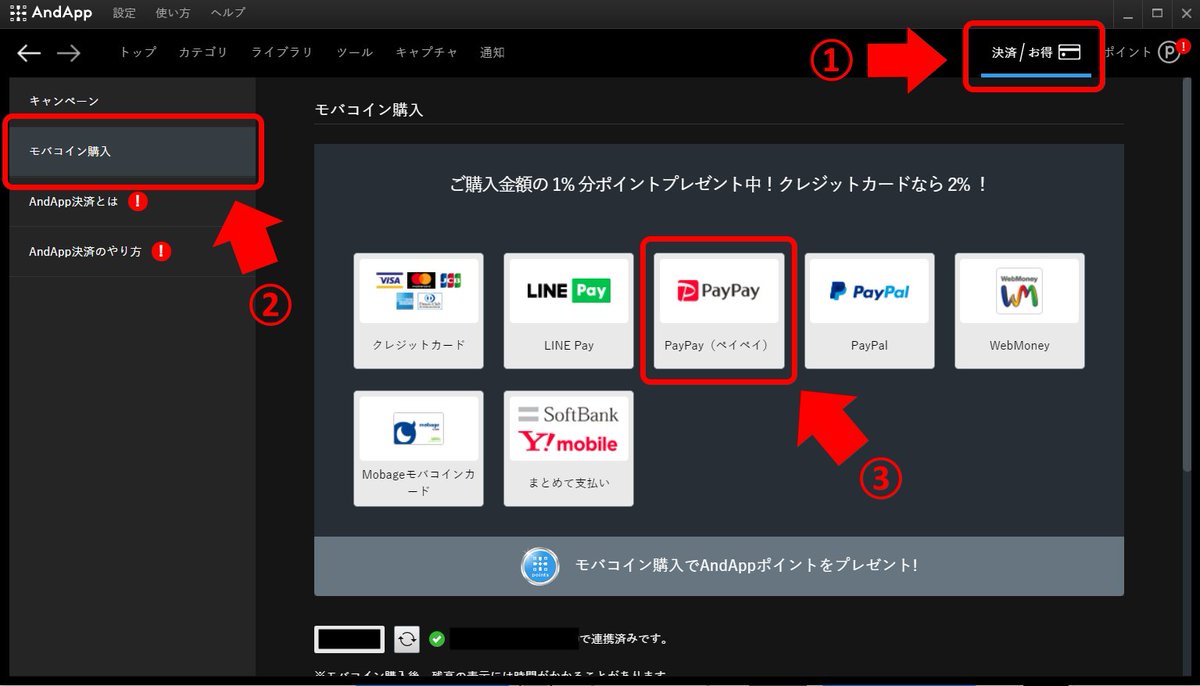The image size is (1200, 686).
Task: Maximize the AndApp window
Action: point(1157,13)
